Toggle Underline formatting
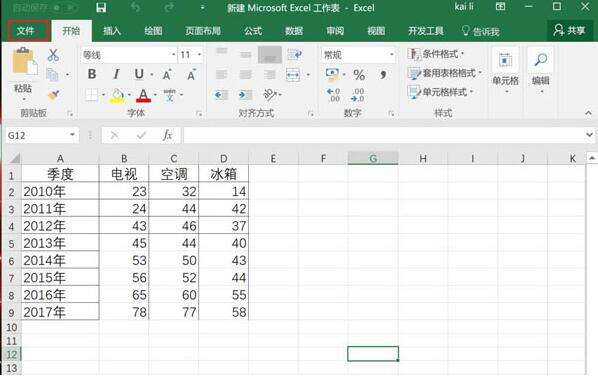Image resolution: width=598 pixels, height=376 pixels. (139, 74)
